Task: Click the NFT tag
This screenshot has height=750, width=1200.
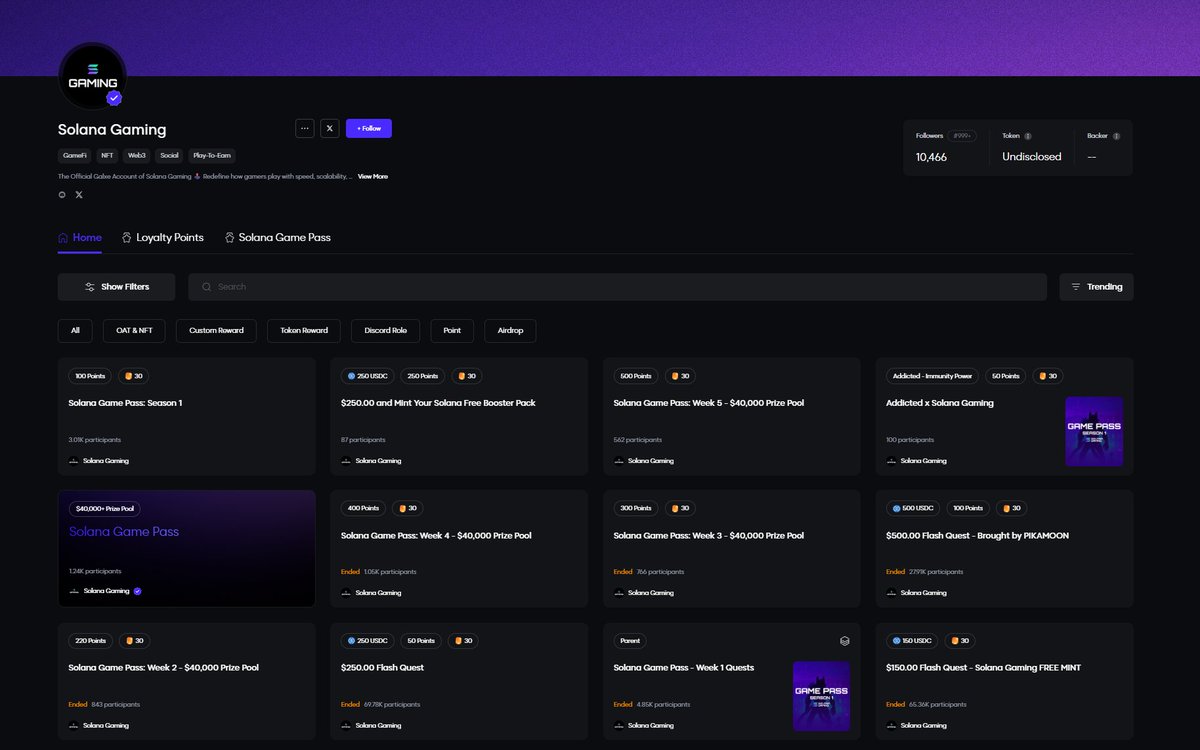Action: pos(107,156)
